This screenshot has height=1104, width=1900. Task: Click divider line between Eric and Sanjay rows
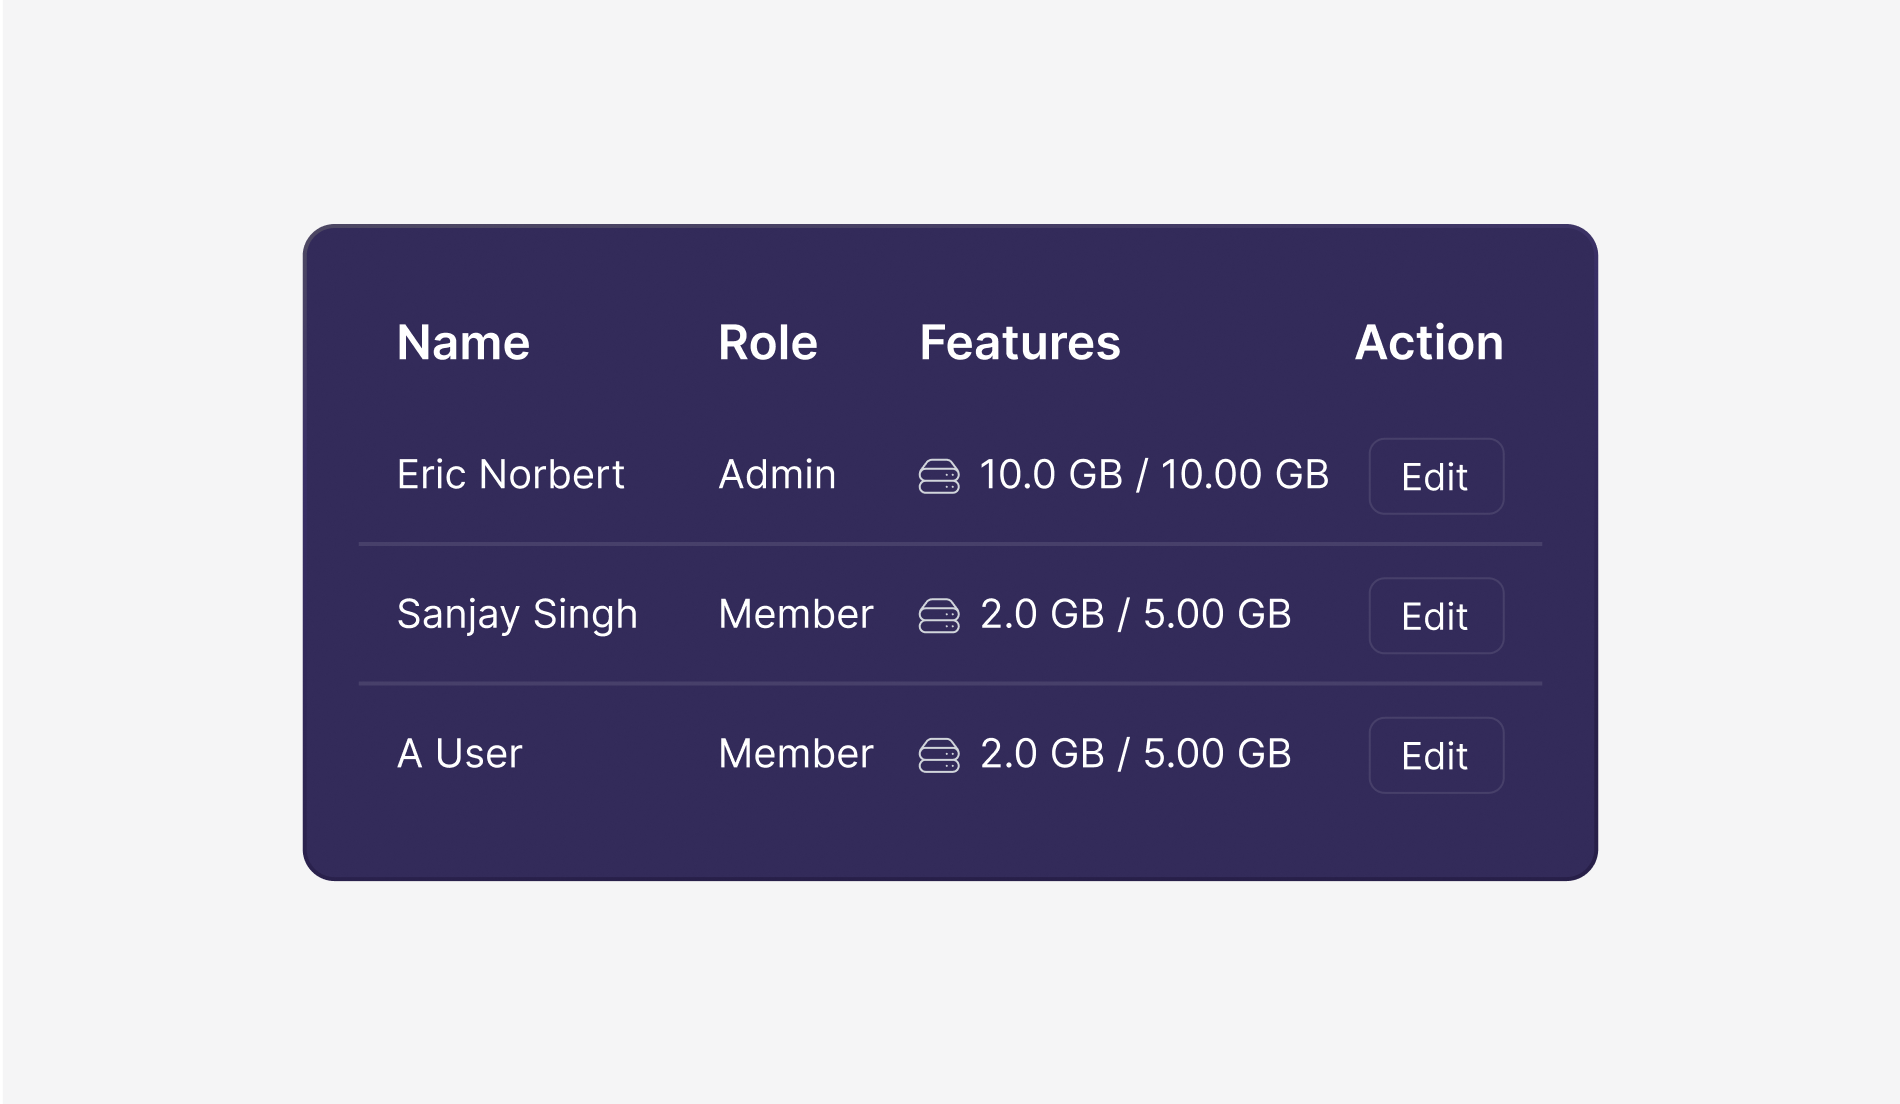pos(950,544)
